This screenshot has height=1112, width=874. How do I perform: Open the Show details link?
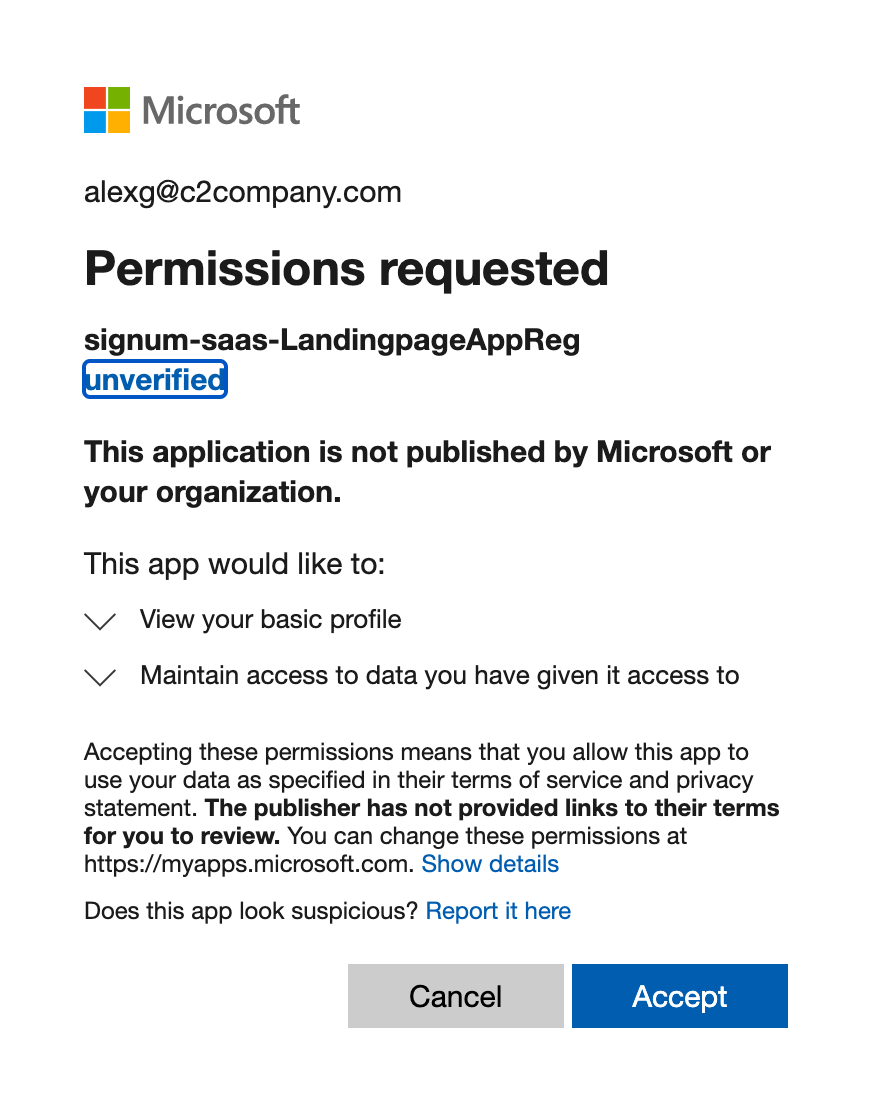click(x=490, y=864)
